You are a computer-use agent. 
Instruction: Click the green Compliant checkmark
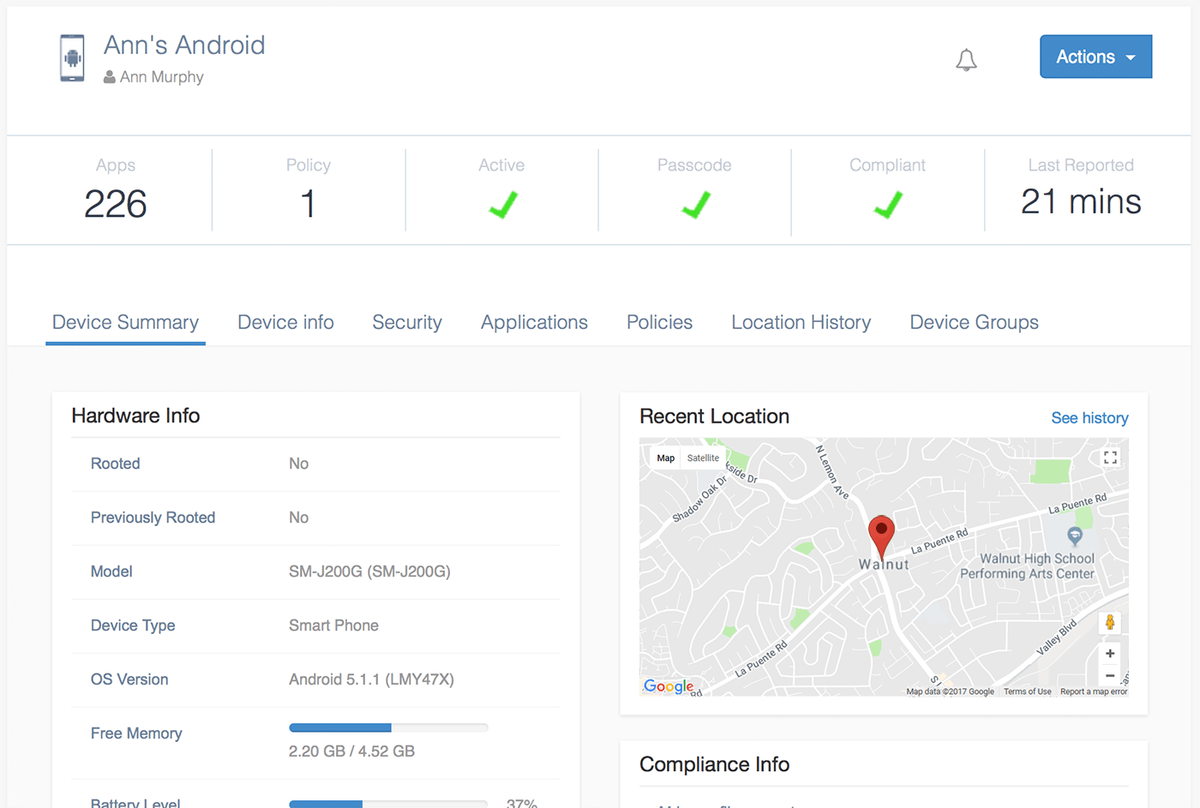click(x=887, y=205)
